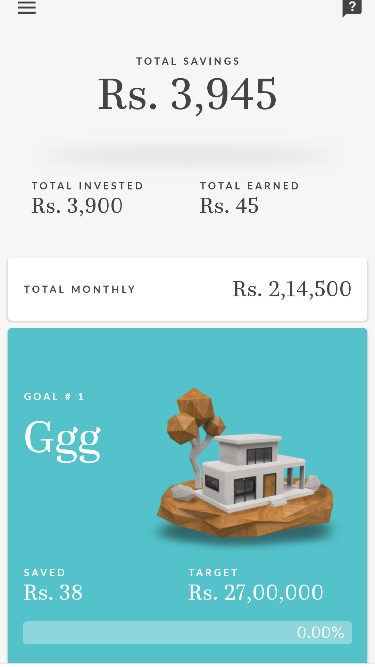
Task: Tap the Goal # 1 label
Action: point(54,396)
